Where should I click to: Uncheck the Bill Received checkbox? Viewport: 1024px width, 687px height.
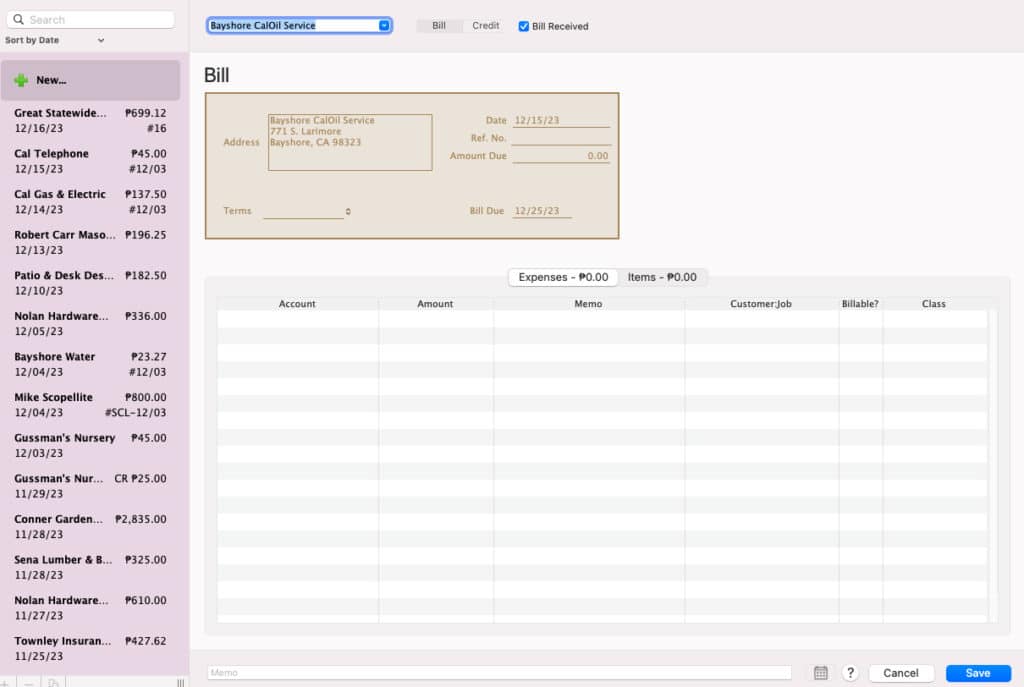click(x=522, y=26)
